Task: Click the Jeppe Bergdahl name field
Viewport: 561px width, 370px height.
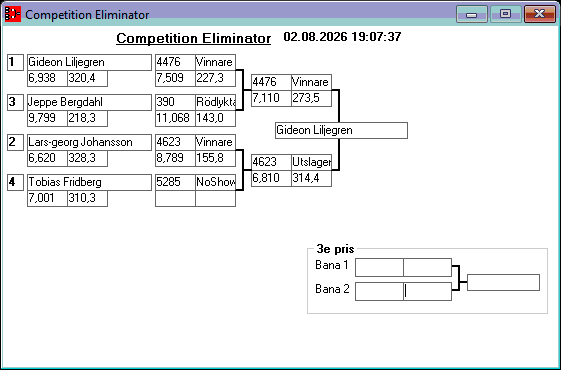Action: [x=89, y=102]
